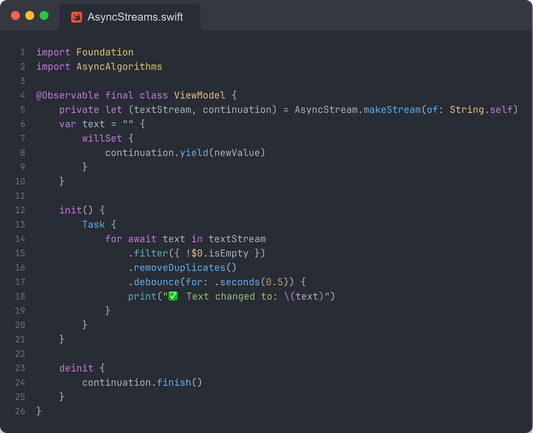Click "finish" method on line 24
The width and height of the screenshot is (533, 433).
click(174, 383)
